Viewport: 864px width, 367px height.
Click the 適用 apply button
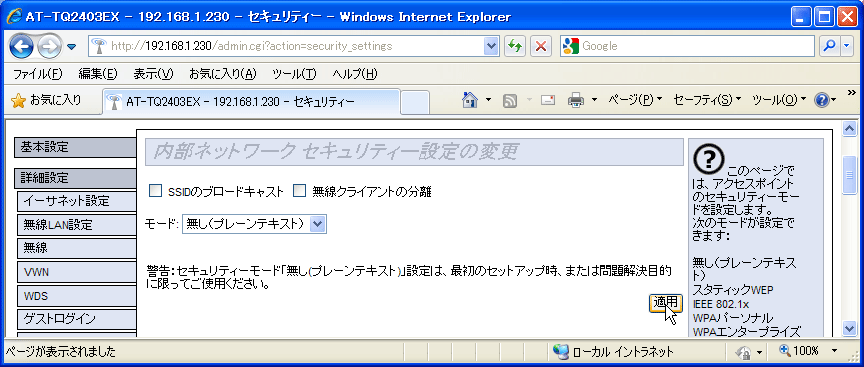click(666, 303)
